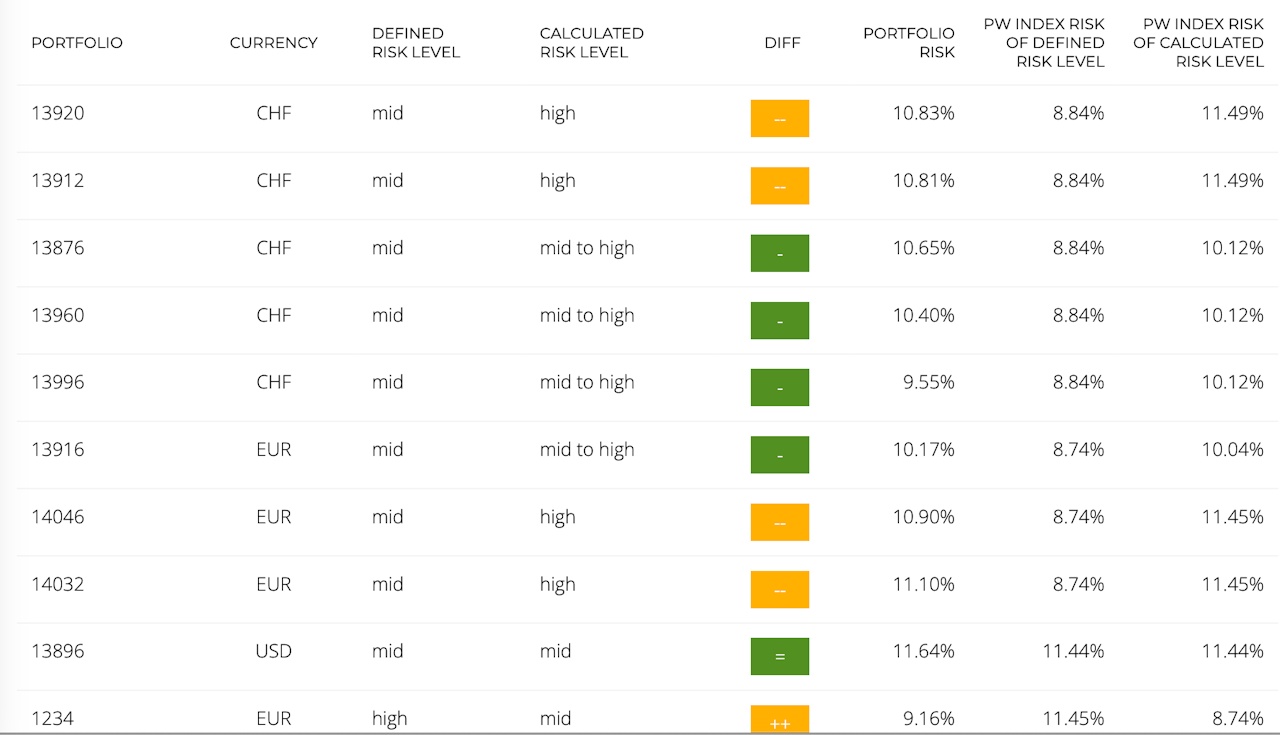Viewport: 1280px width, 735px height.
Task: Sort by the Currency column header
Action: click(273, 43)
